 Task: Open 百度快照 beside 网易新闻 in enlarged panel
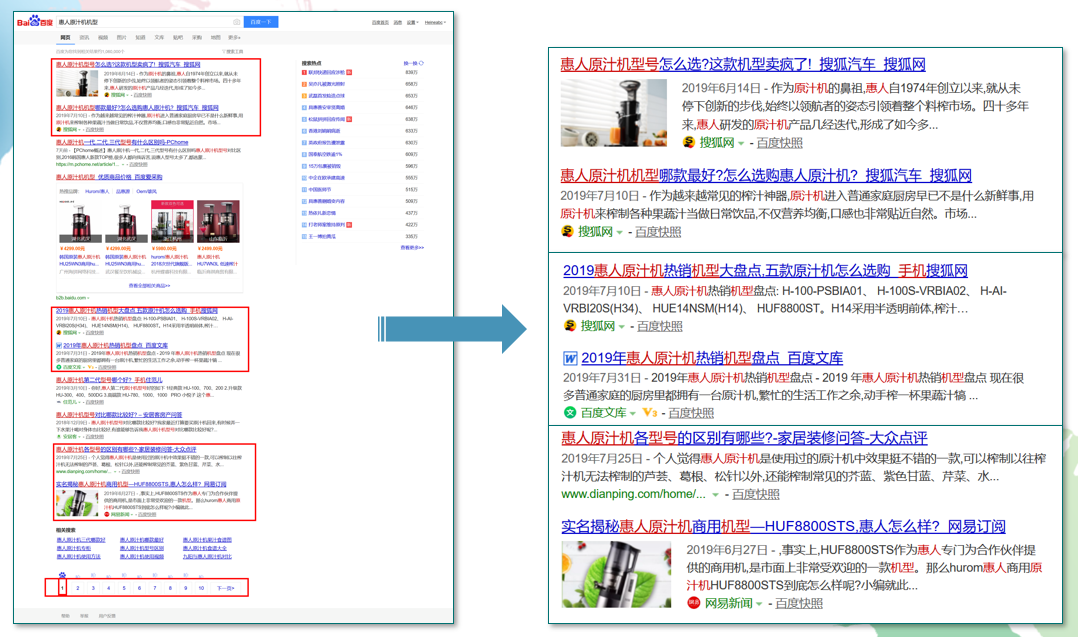(x=799, y=603)
